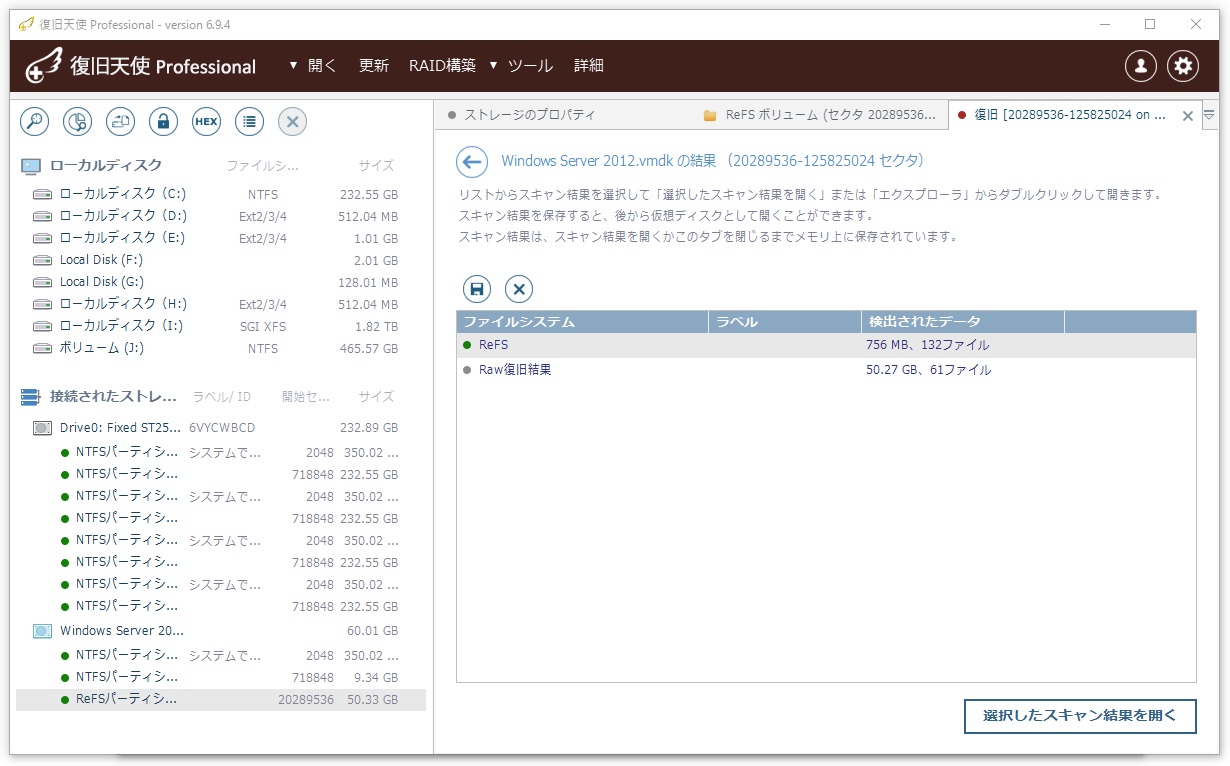This screenshot has height=766, width=1230.
Task: Select ReFSパーティション at sector 20289536
Action: pos(221,700)
